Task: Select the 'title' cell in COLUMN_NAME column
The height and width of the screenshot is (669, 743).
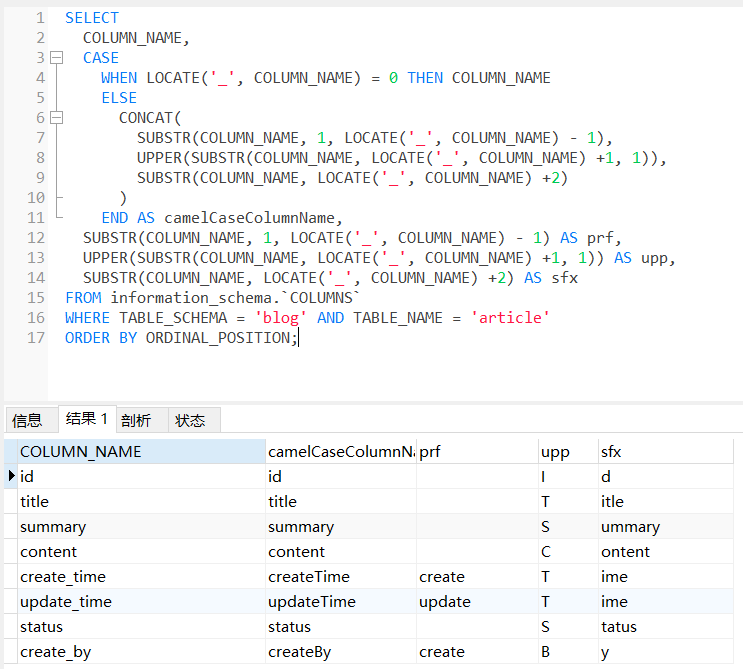Action: point(141,502)
